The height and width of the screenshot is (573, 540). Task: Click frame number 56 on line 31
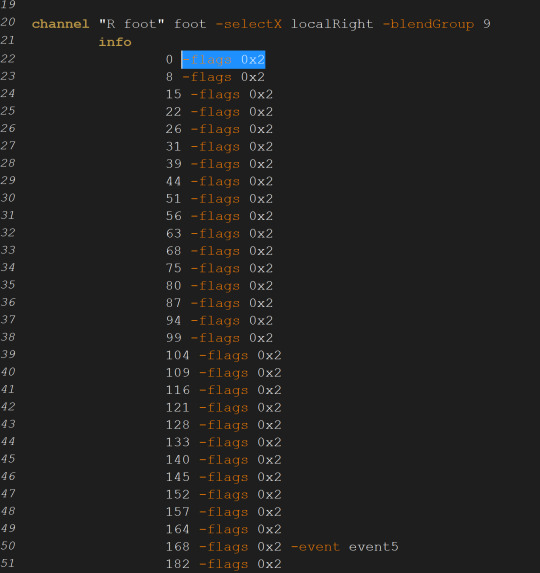[174, 216]
